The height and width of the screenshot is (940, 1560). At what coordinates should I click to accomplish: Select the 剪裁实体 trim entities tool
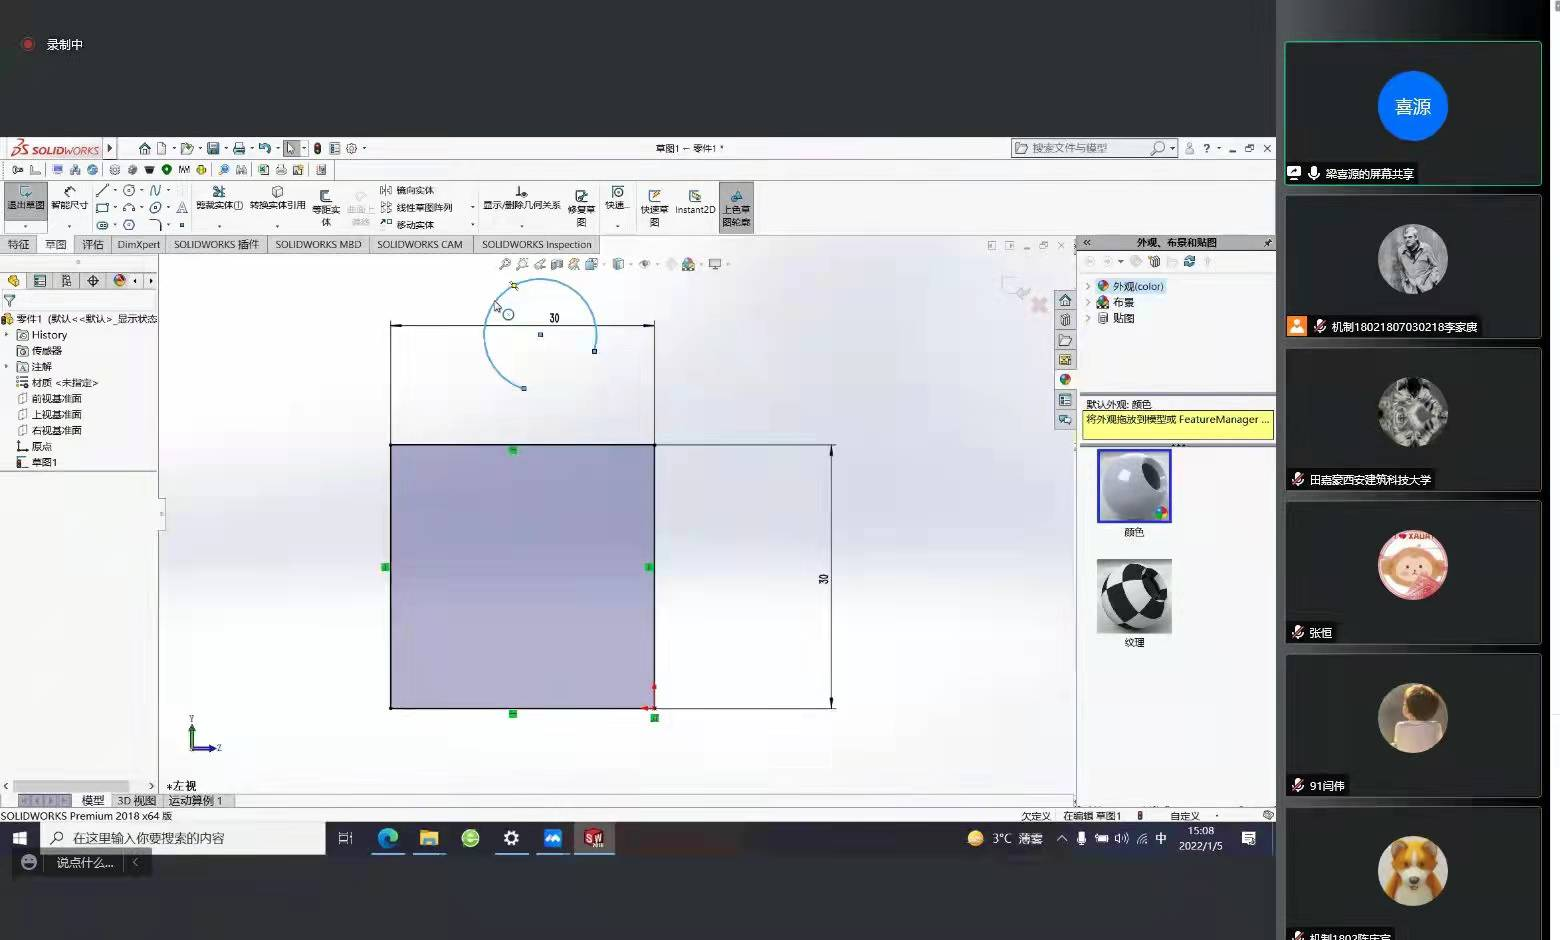[x=219, y=197]
